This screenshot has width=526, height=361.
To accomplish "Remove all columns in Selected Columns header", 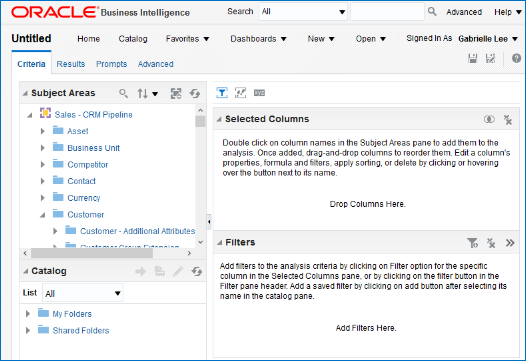I will click(x=508, y=119).
